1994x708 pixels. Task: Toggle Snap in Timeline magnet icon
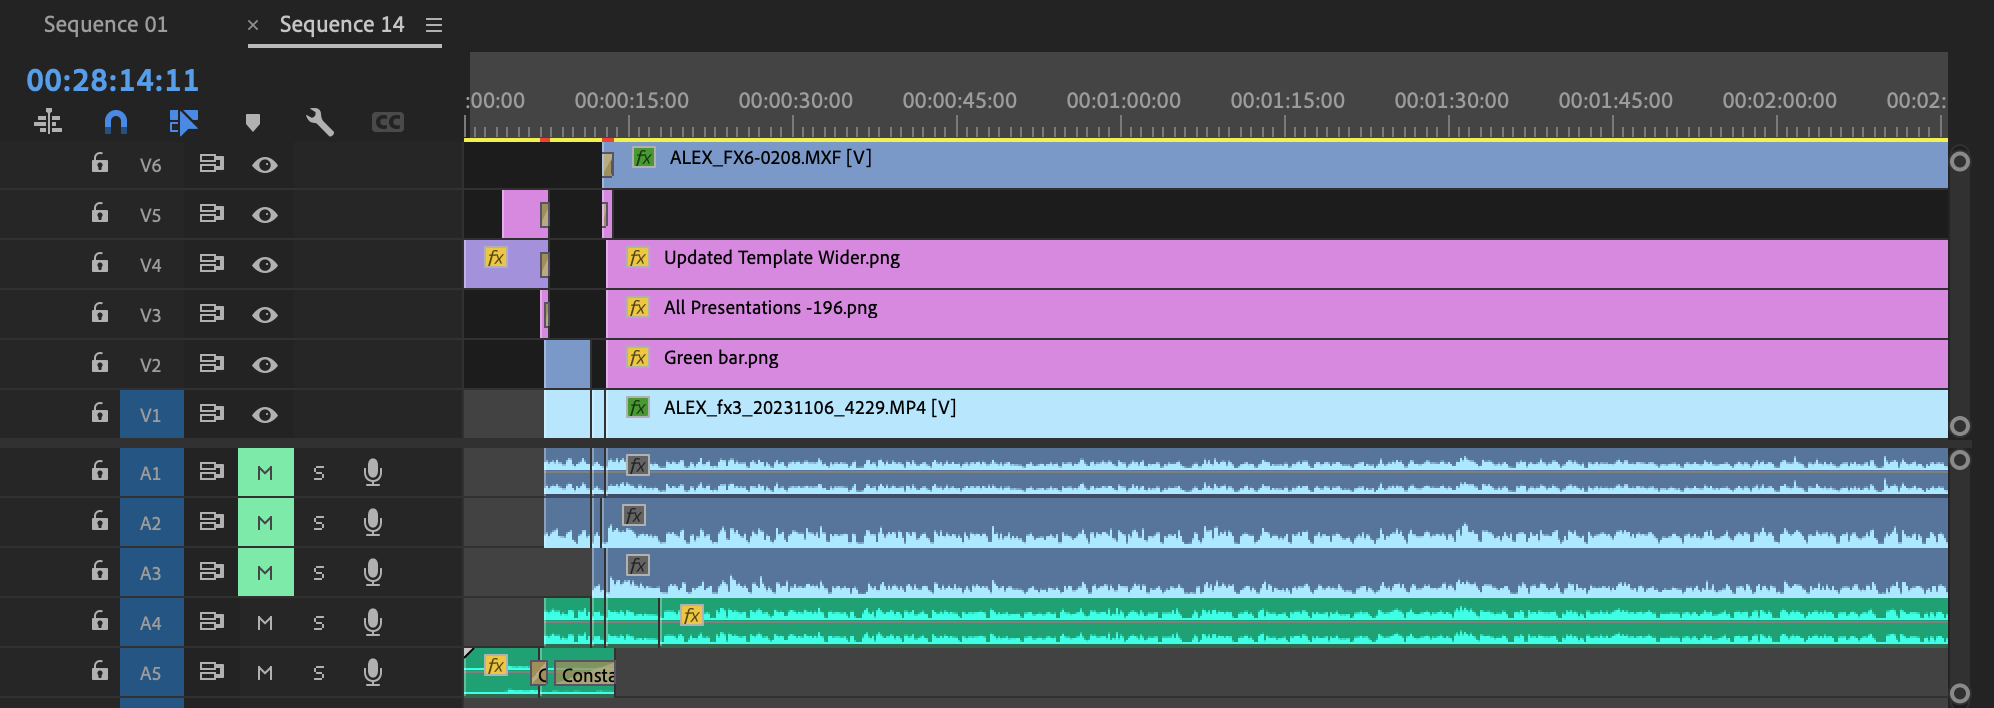pyautogui.click(x=116, y=122)
